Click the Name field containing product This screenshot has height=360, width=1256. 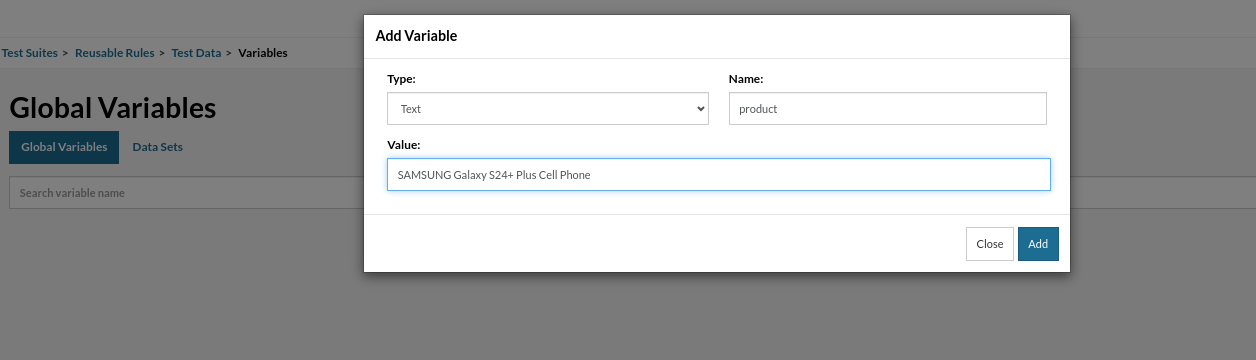click(x=887, y=109)
